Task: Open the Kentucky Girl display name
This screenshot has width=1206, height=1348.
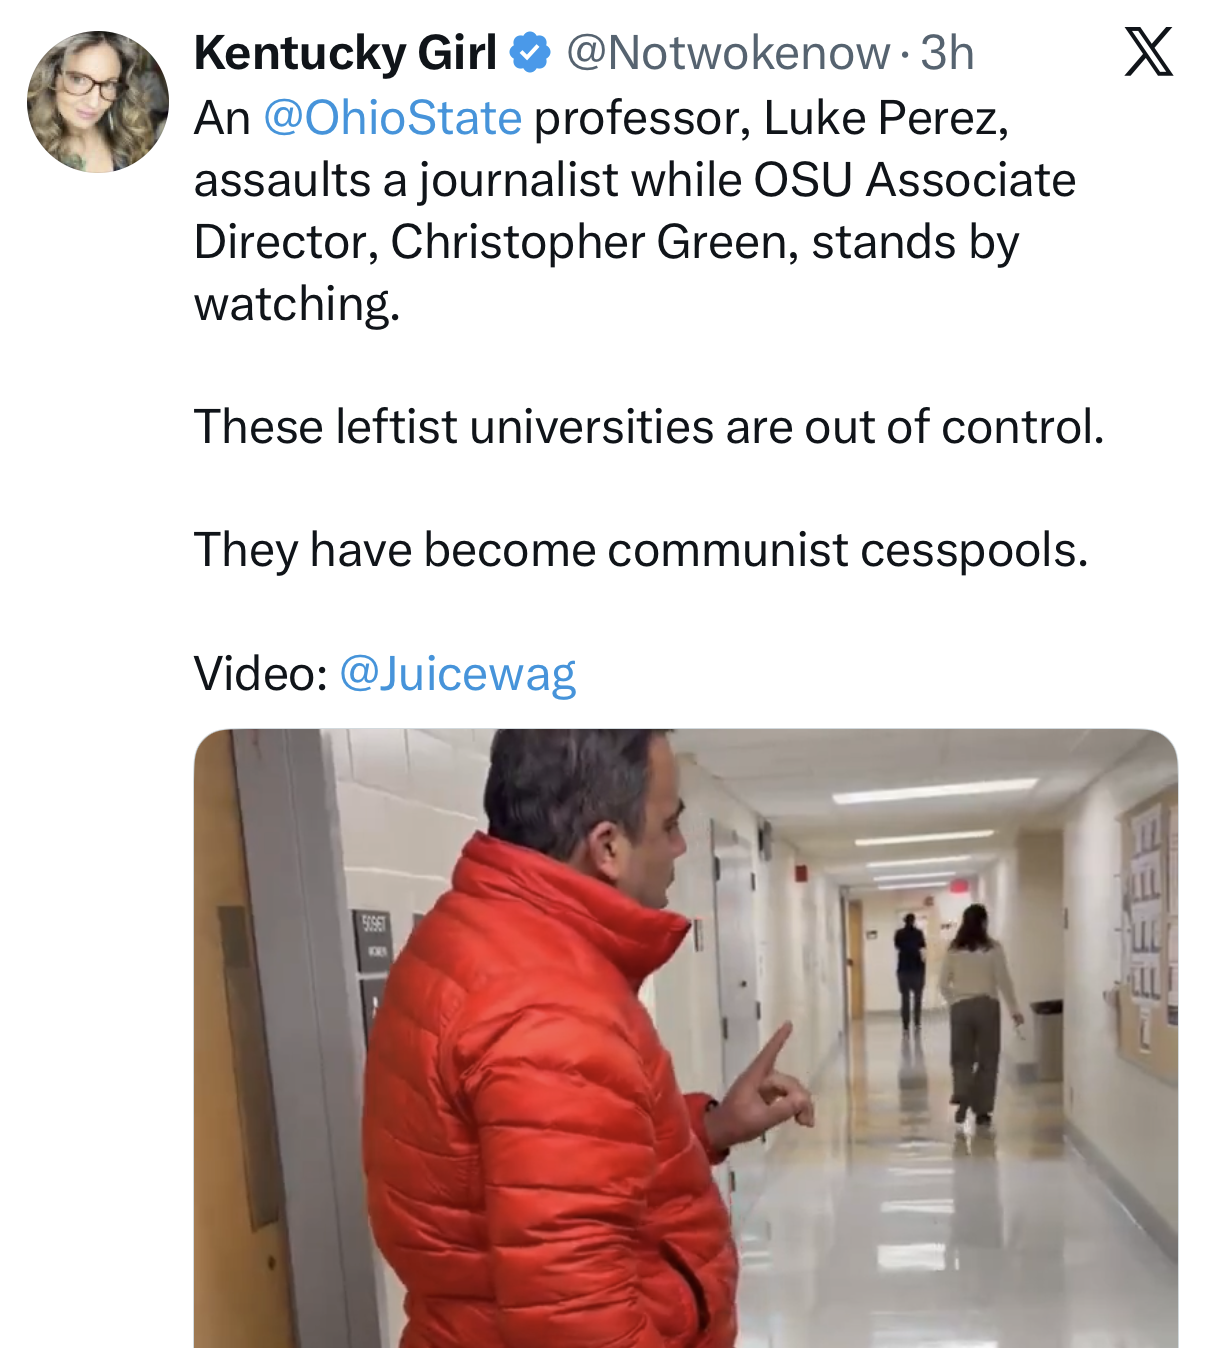Action: click(x=345, y=53)
